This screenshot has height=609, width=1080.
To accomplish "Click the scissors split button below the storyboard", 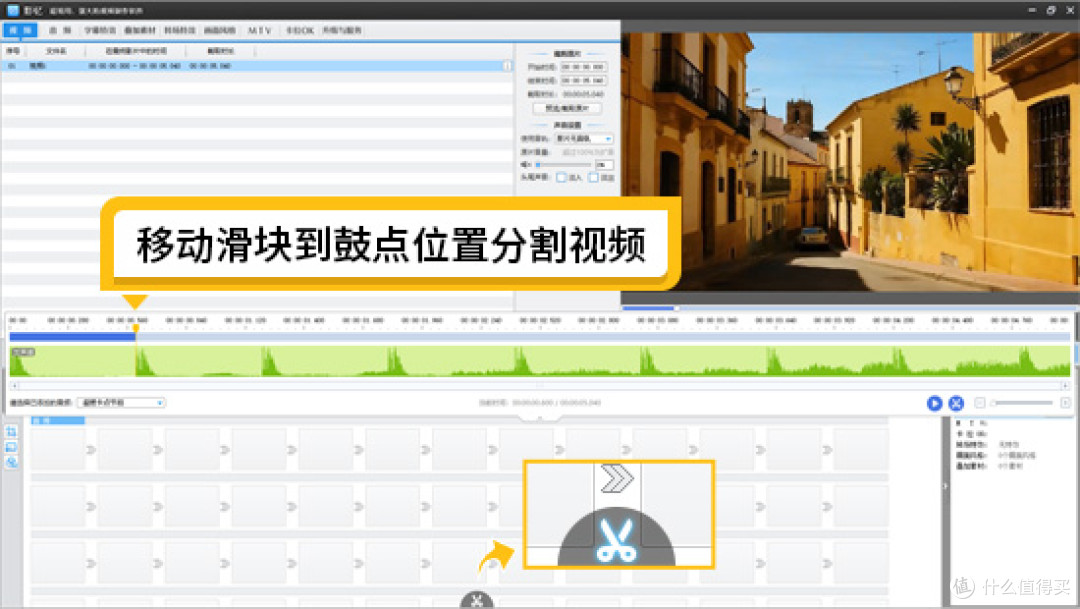I will [477, 600].
